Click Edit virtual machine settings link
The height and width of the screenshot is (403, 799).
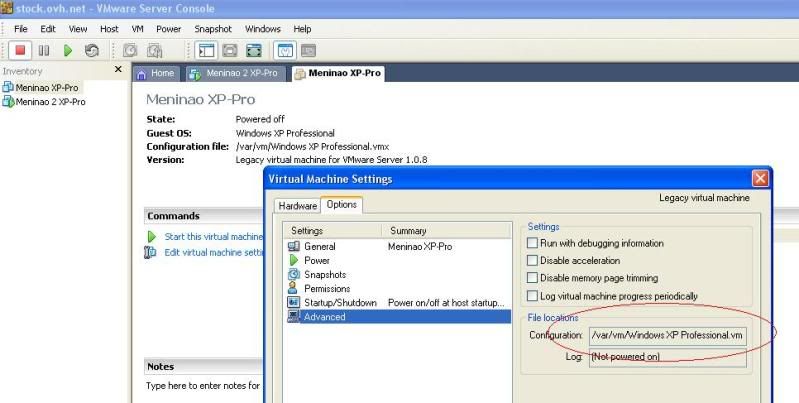213,252
